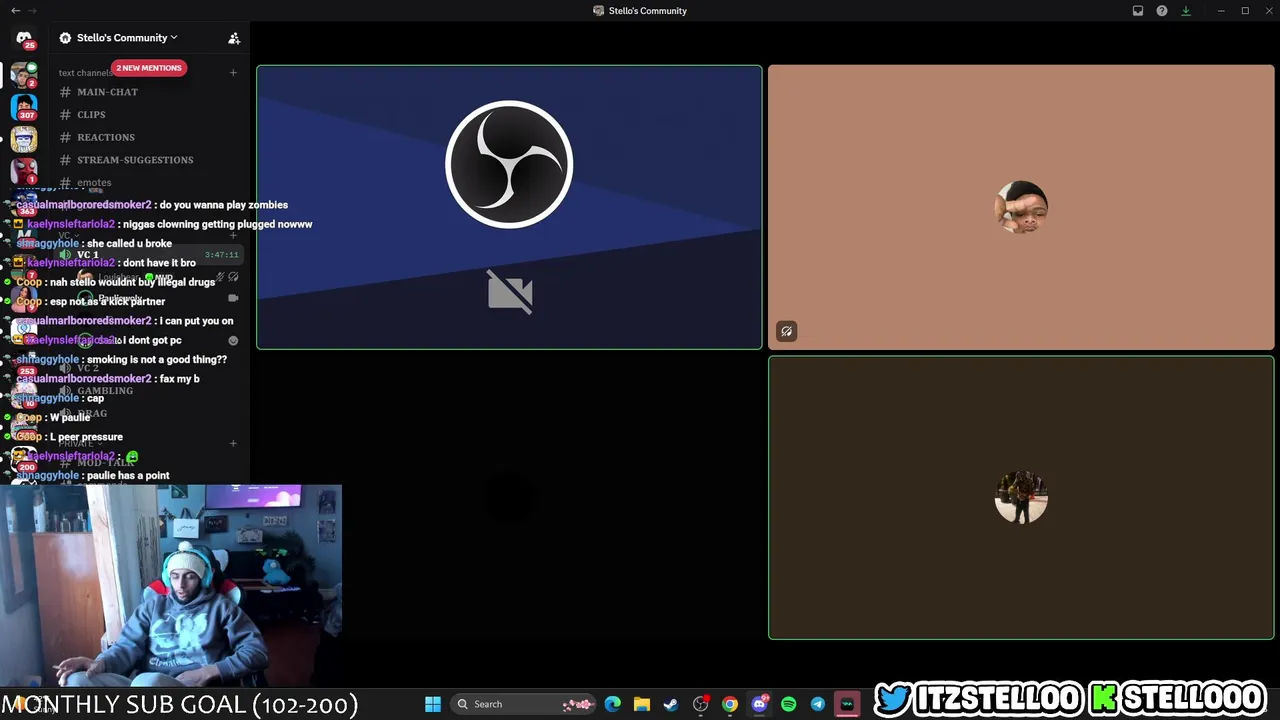Open Steam from taskbar

671,704
